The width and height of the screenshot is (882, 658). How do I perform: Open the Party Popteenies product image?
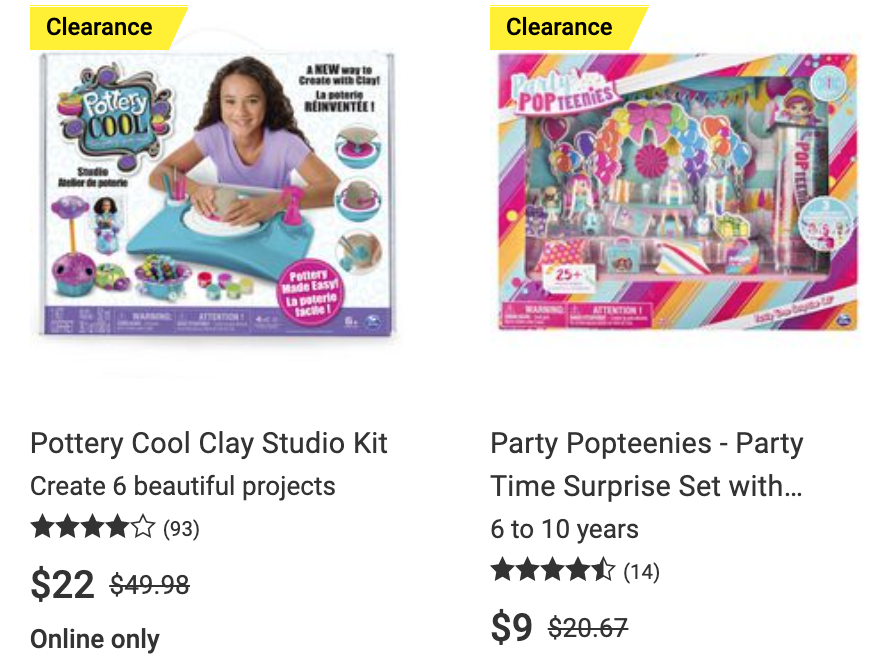[x=677, y=191]
